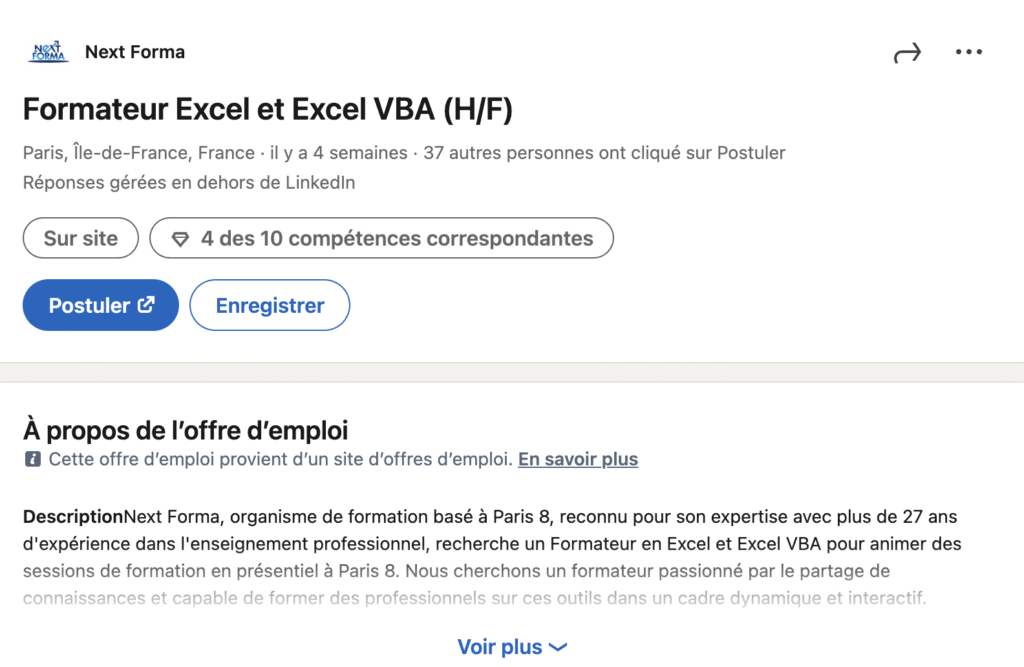
Task: Click Réponses gérées en dehors de LinkedIn
Action: pos(189,182)
